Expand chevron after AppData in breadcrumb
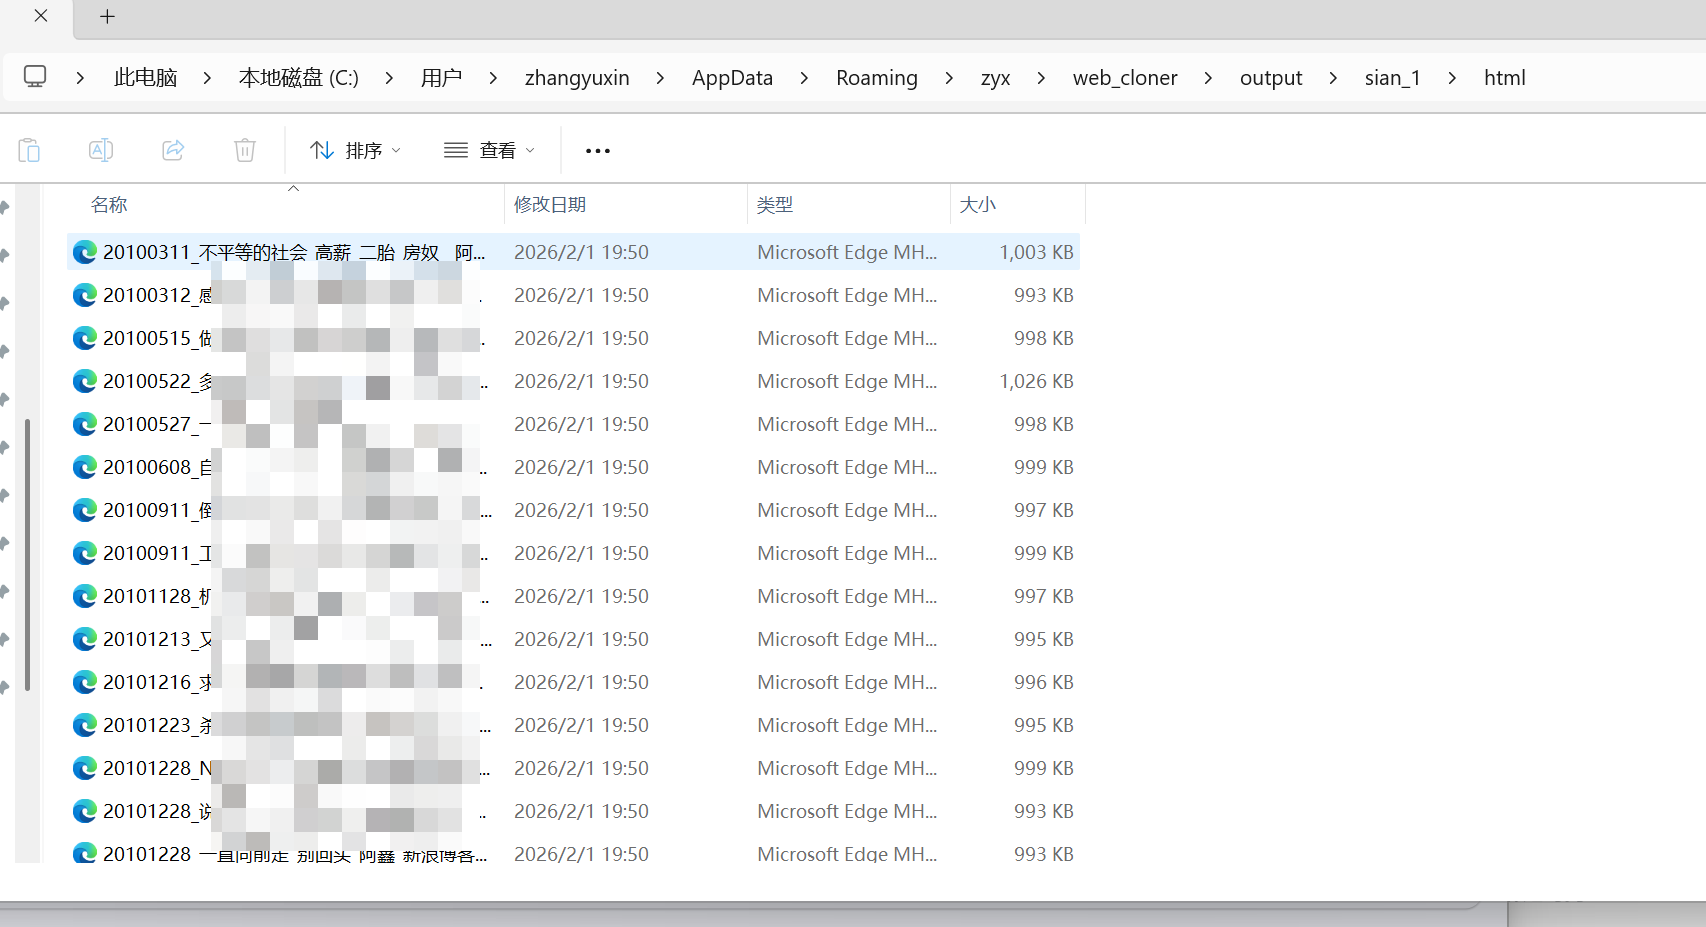1706x927 pixels. click(x=804, y=78)
